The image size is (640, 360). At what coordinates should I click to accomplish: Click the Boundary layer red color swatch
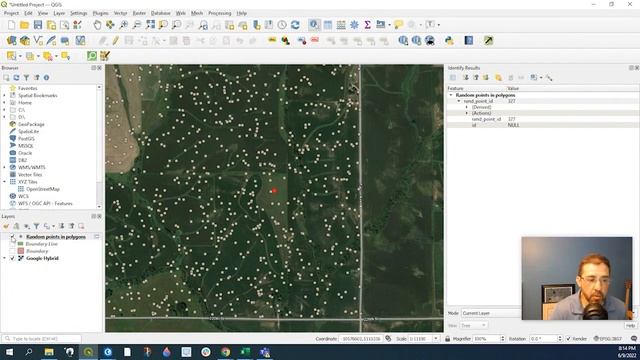(21, 251)
